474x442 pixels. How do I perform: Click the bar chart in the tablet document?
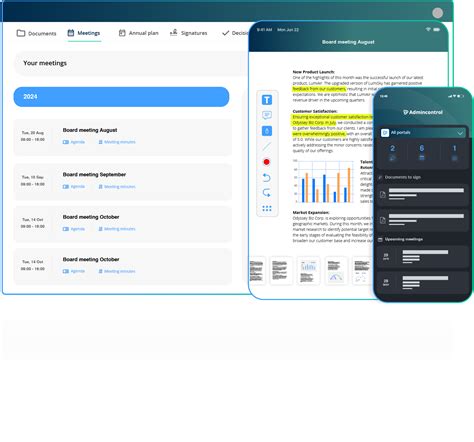coord(323,182)
